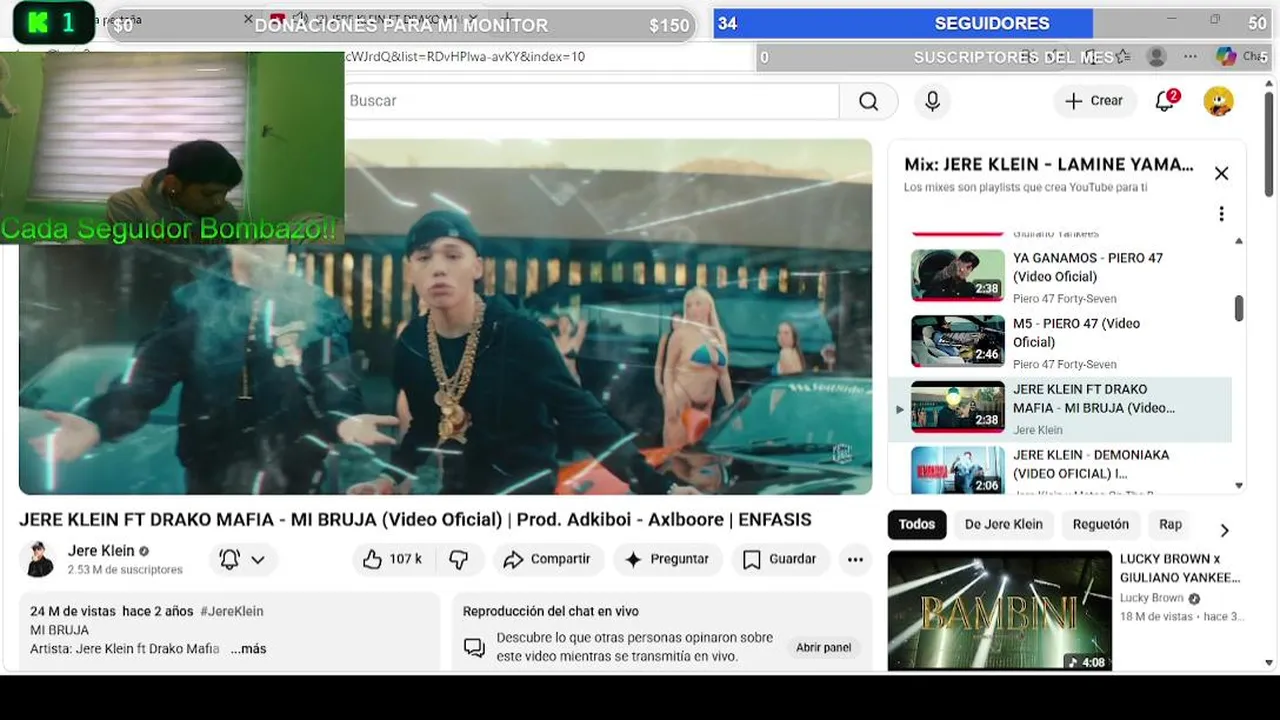The height and width of the screenshot is (720, 1280).
Task: Click into the Buscar search field
Action: coord(590,101)
